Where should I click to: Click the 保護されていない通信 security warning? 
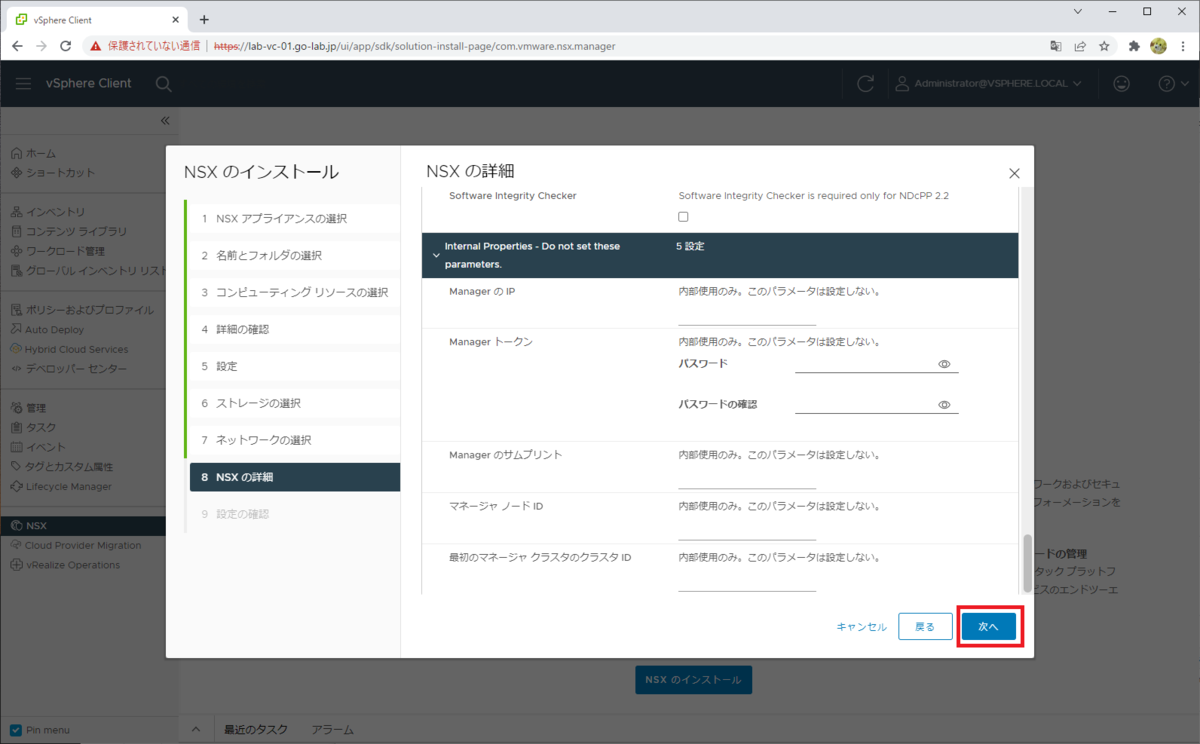click(145, 46)
